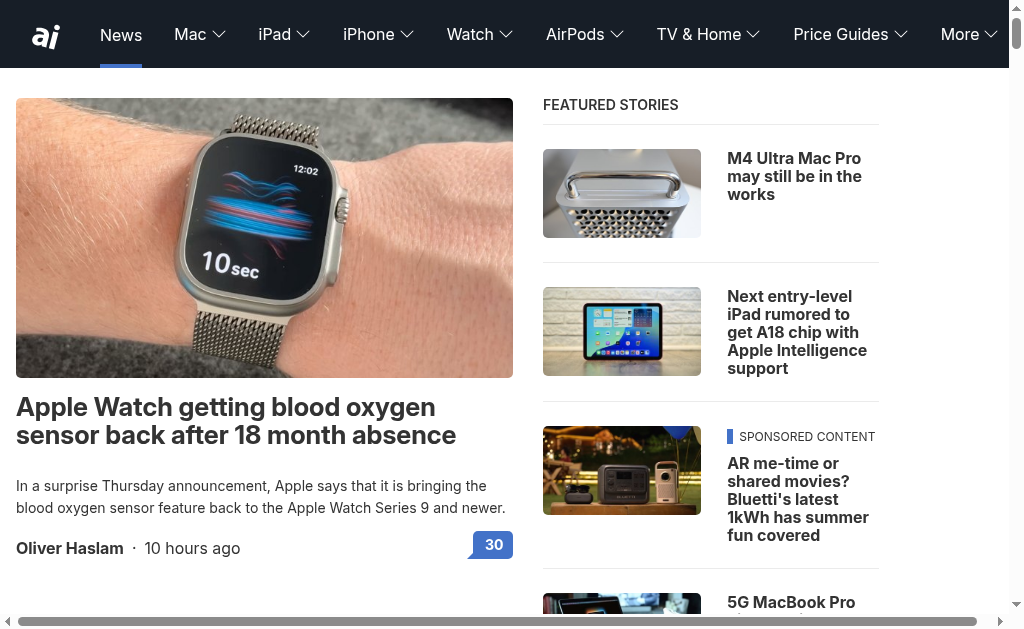Open the M4 Ultra Mac Pro story
1024x629 pixels.
coord(794,176)
